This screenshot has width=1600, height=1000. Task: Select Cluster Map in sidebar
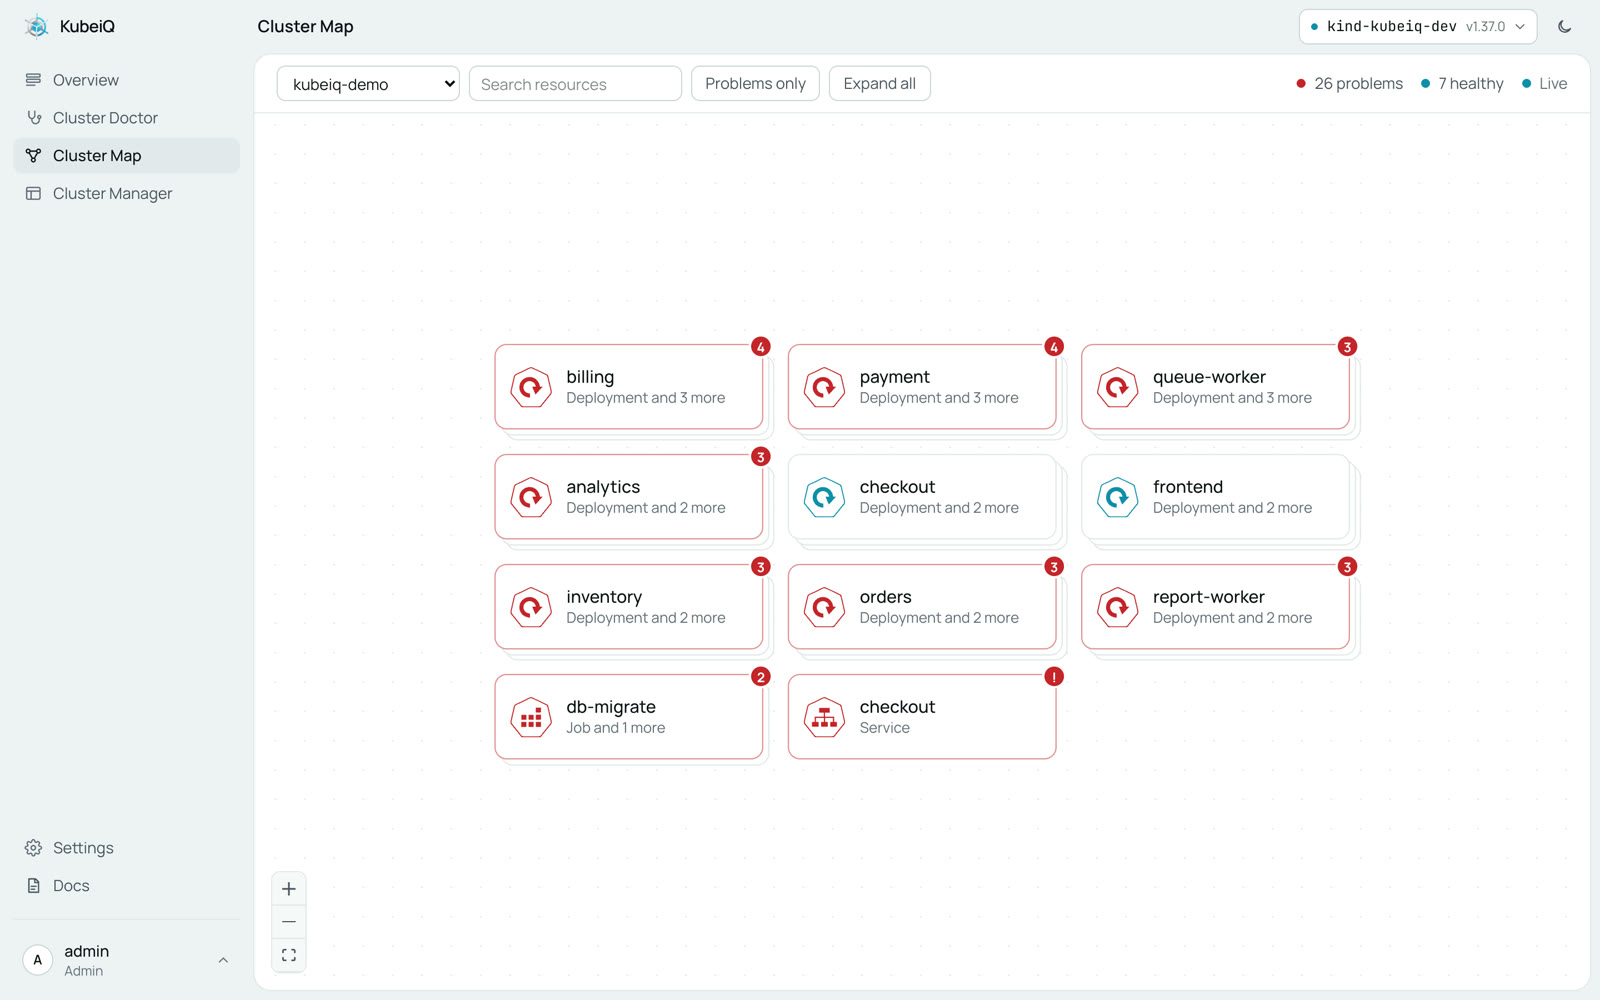click(x=127, y=156)
